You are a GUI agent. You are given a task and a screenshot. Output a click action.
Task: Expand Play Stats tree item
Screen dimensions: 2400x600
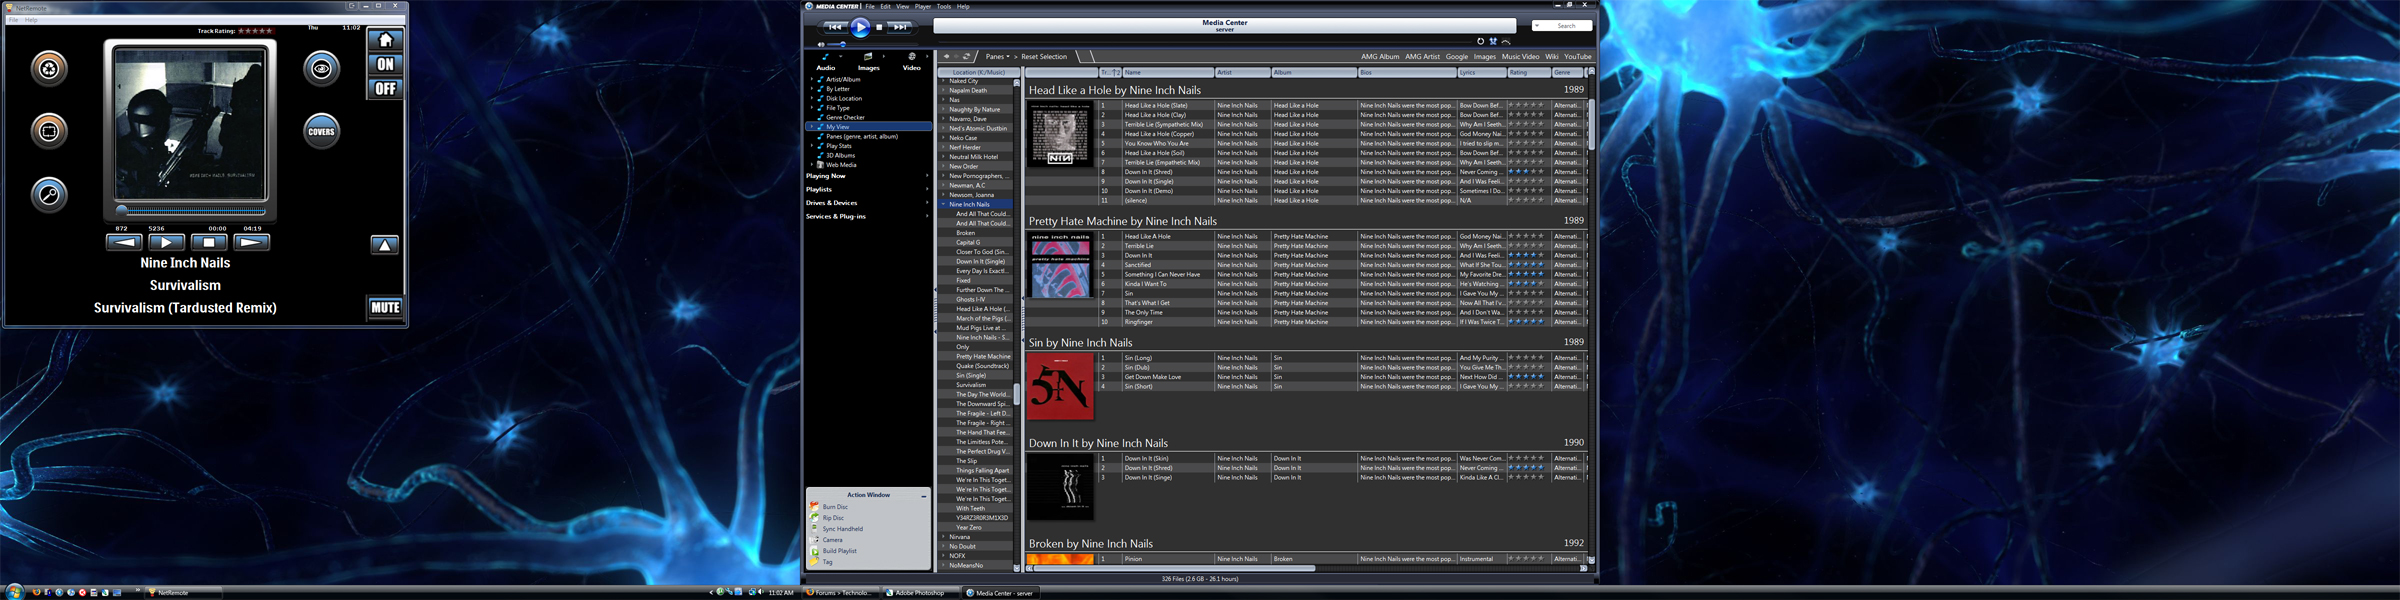pyautogui.click(x=812, y=146)
